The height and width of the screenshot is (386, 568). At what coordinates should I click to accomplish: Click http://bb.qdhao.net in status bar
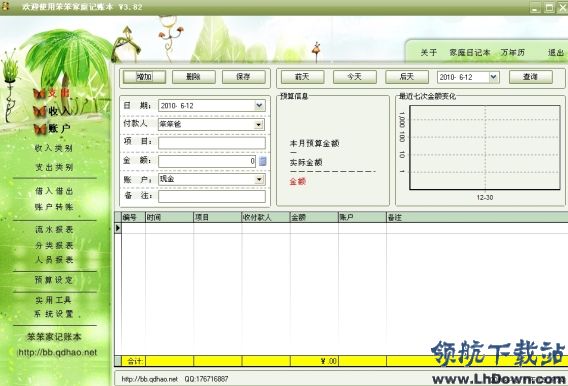point(150,379)
